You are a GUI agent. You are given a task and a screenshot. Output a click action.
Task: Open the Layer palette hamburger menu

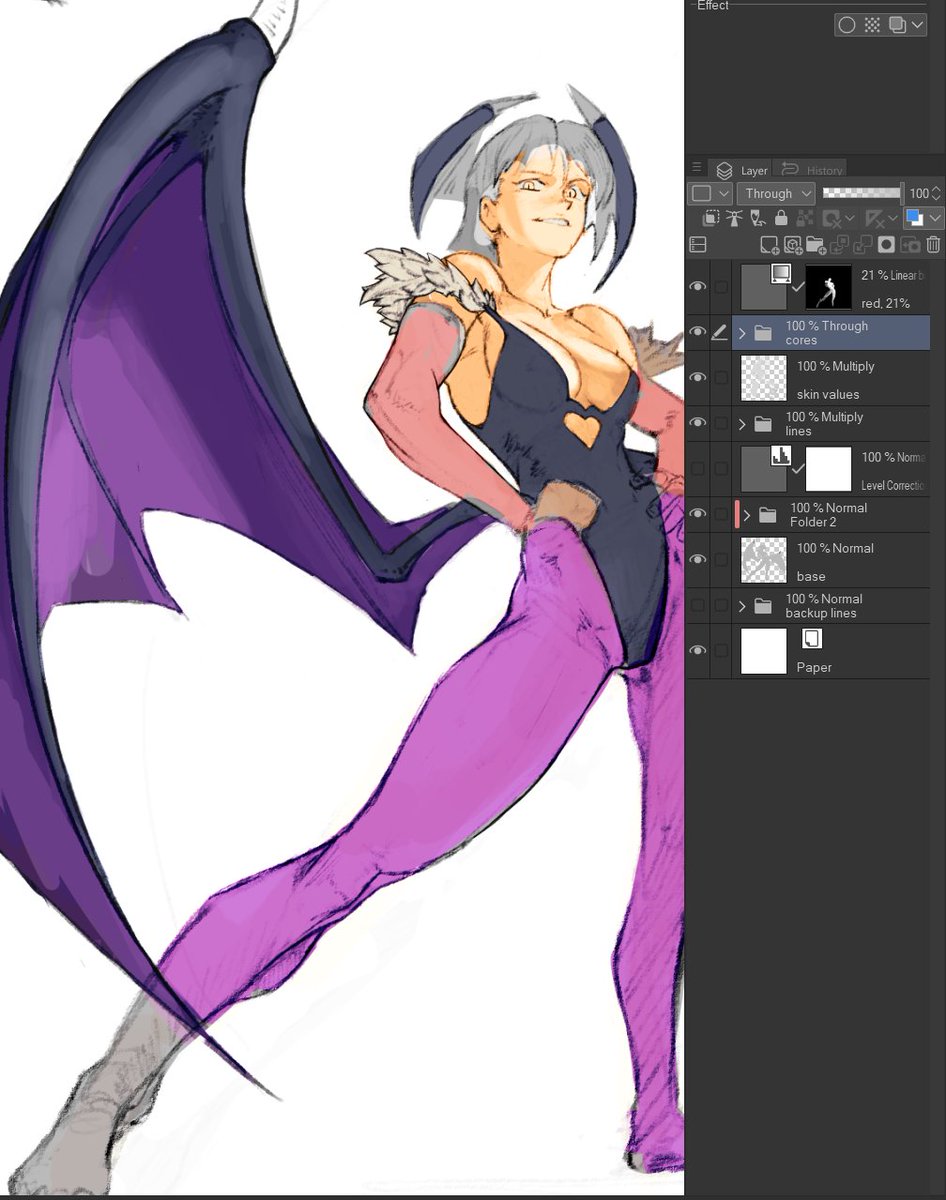[x=697, y=169]
